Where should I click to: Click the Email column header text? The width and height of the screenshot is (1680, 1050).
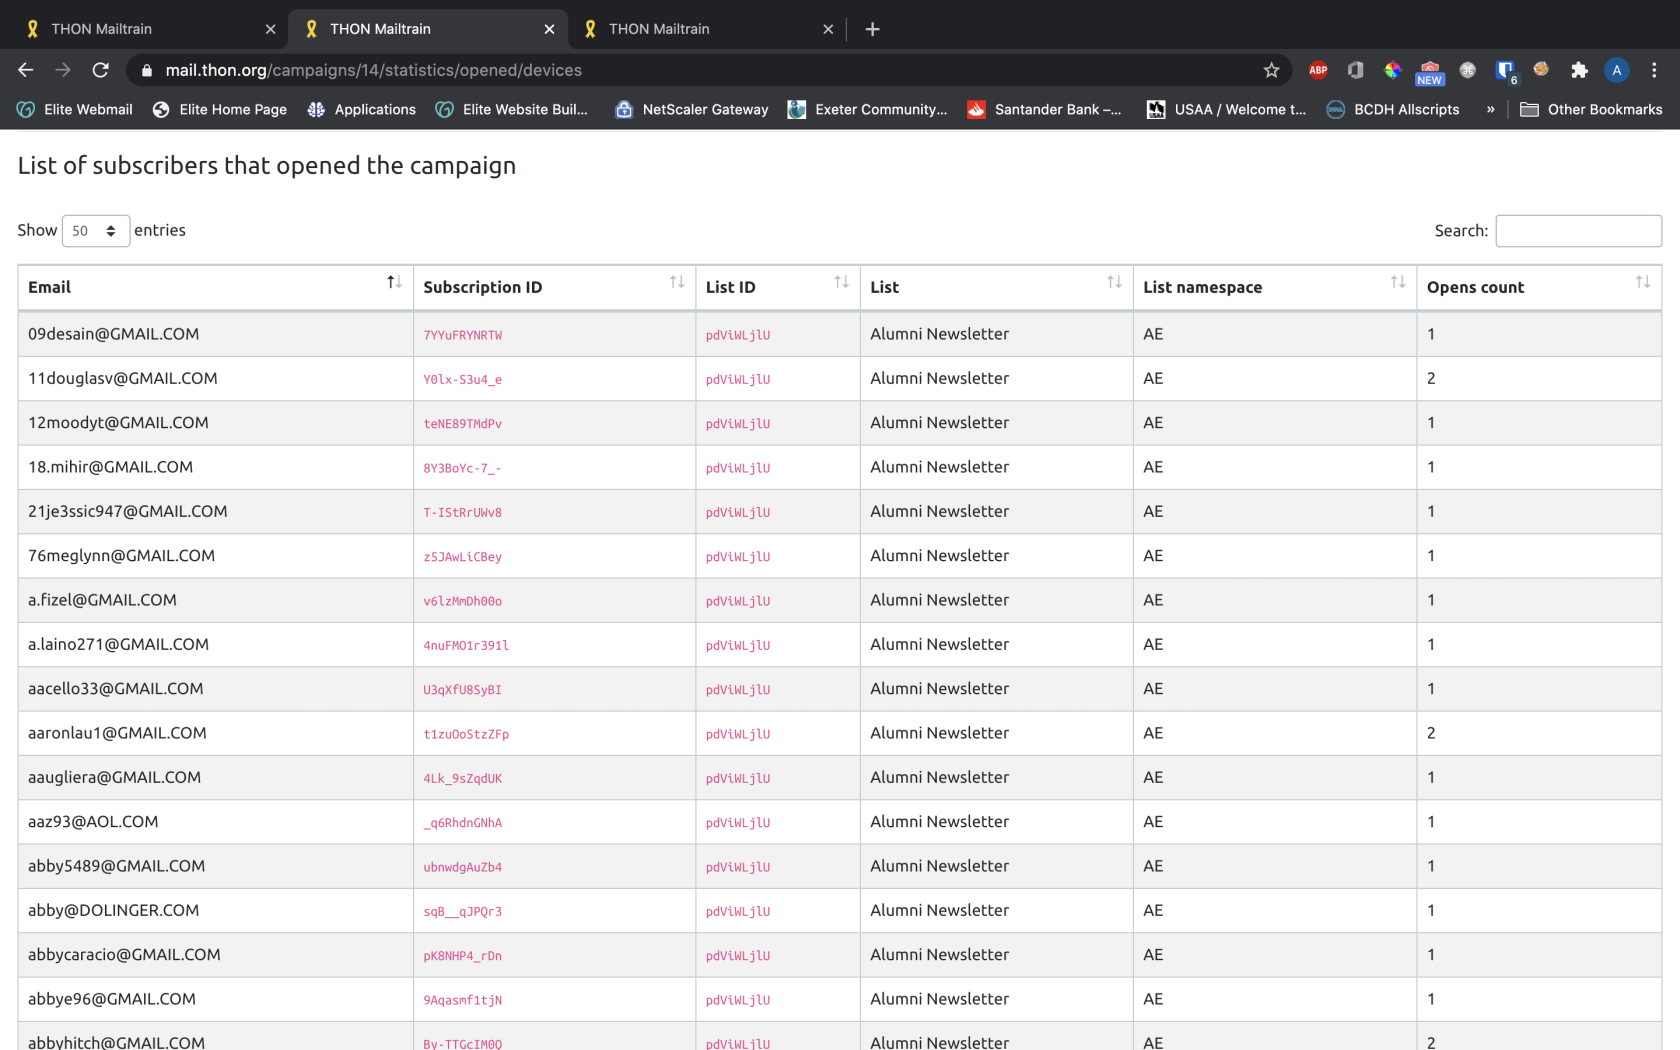click(49, 287)
